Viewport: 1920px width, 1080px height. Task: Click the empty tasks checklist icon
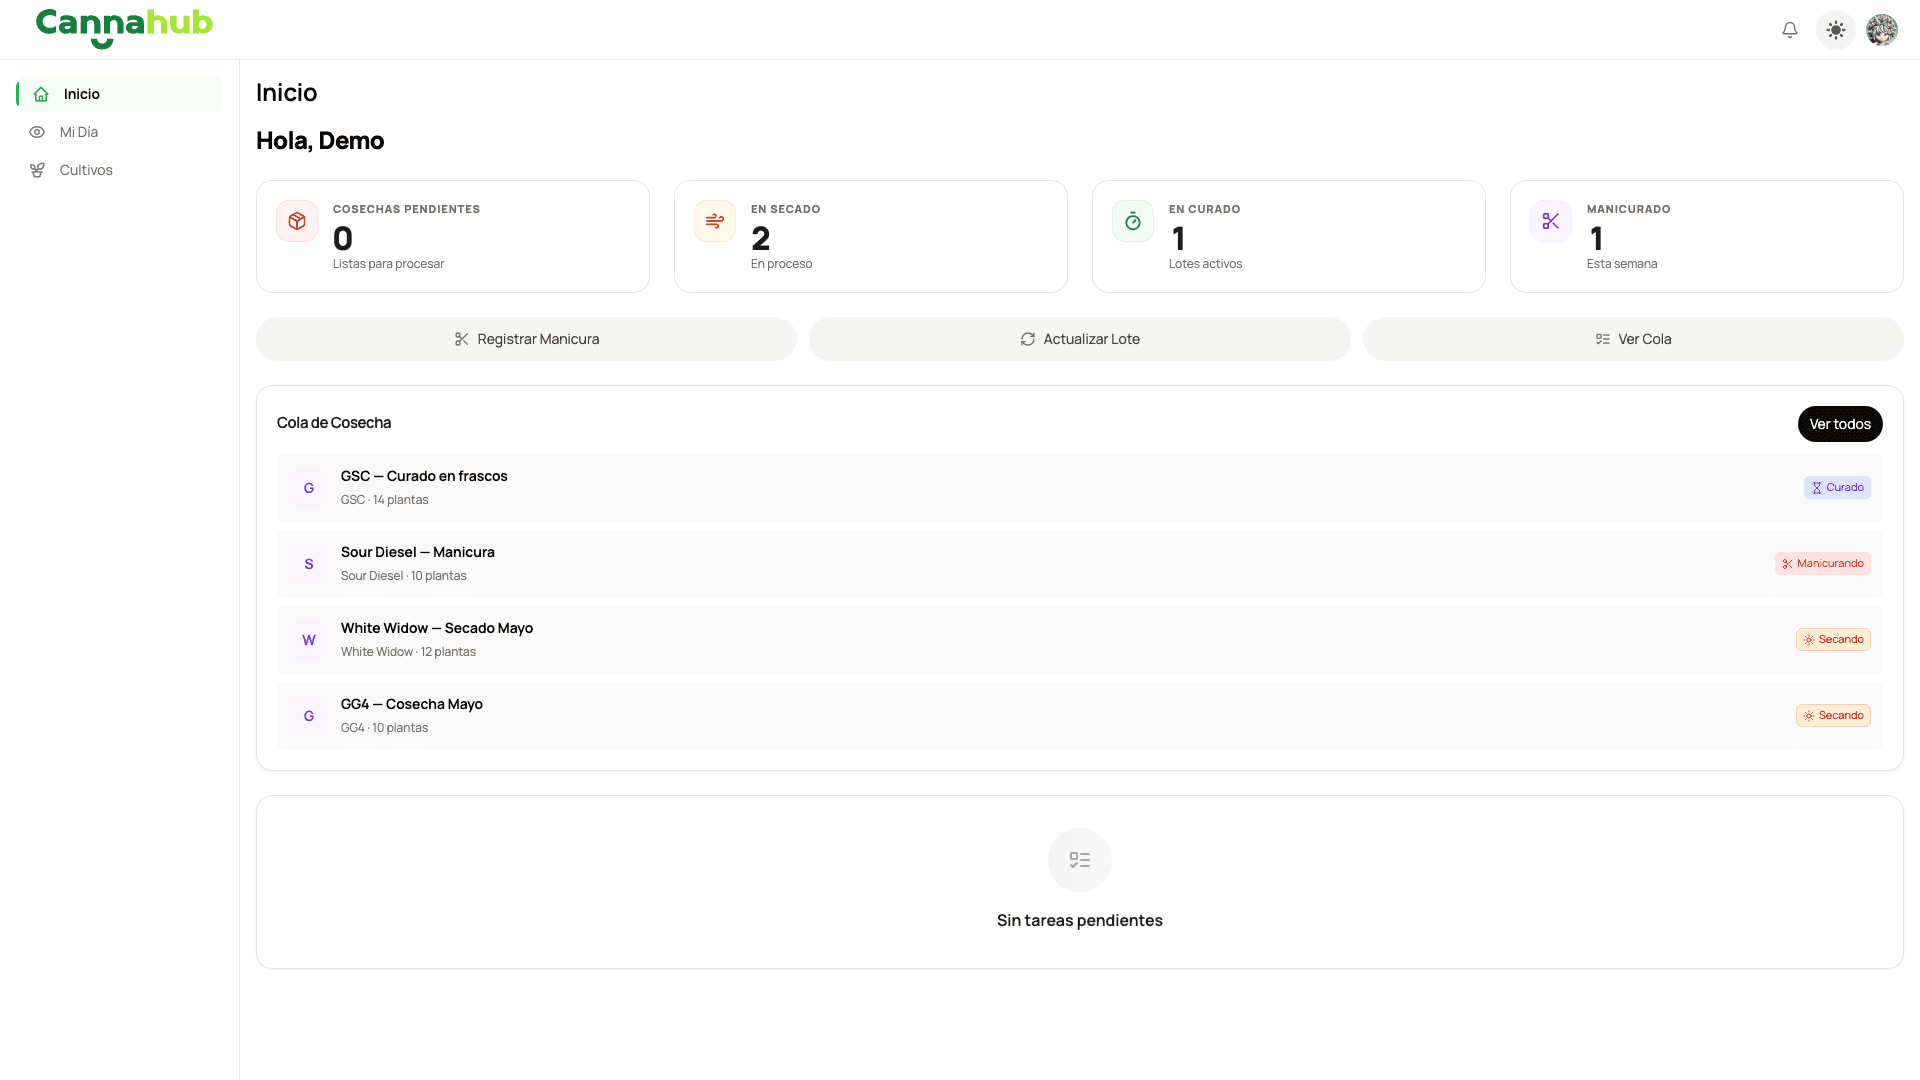[1080, 860]
